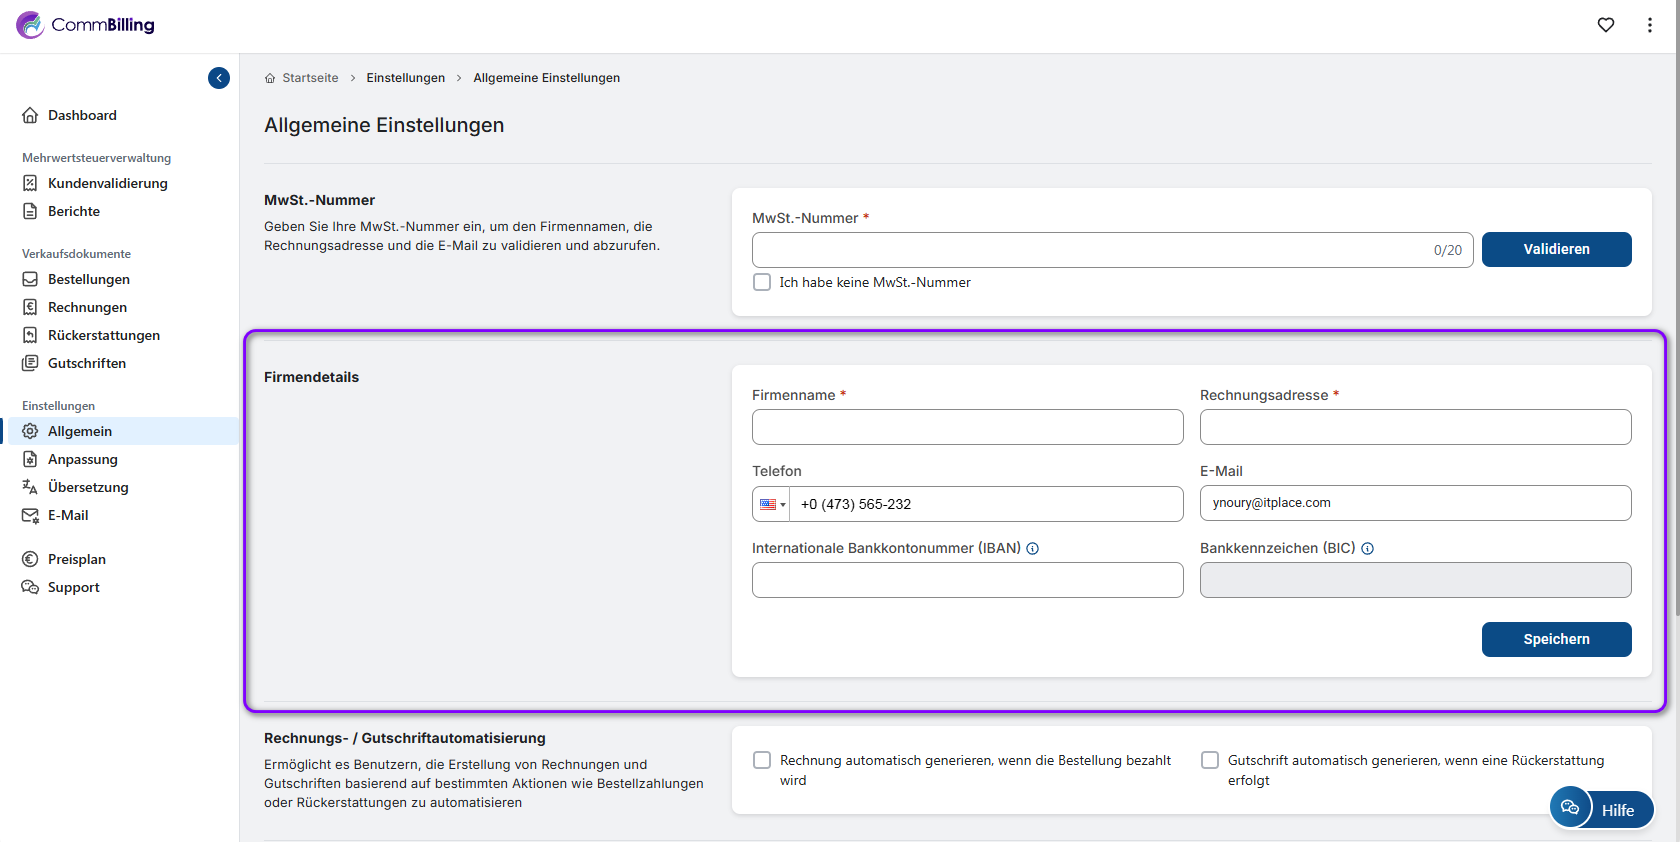Enable automatic Rechnung generation checkbox

pyautogui.click(x=762, y=760)
